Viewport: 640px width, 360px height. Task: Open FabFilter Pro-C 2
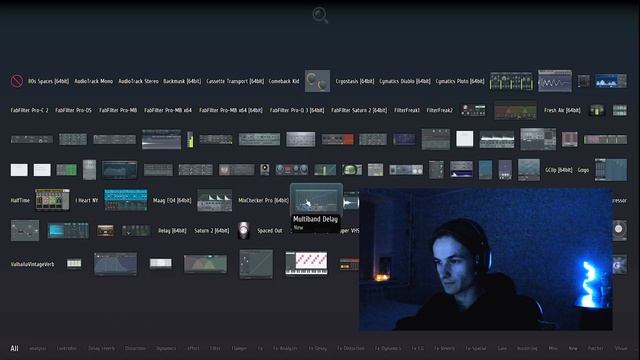point(29,110)
